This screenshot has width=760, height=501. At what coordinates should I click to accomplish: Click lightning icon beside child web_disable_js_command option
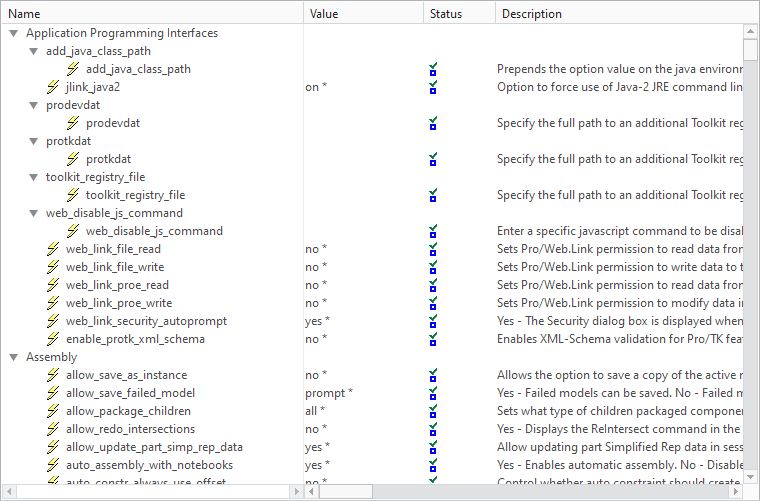point(73,231)
